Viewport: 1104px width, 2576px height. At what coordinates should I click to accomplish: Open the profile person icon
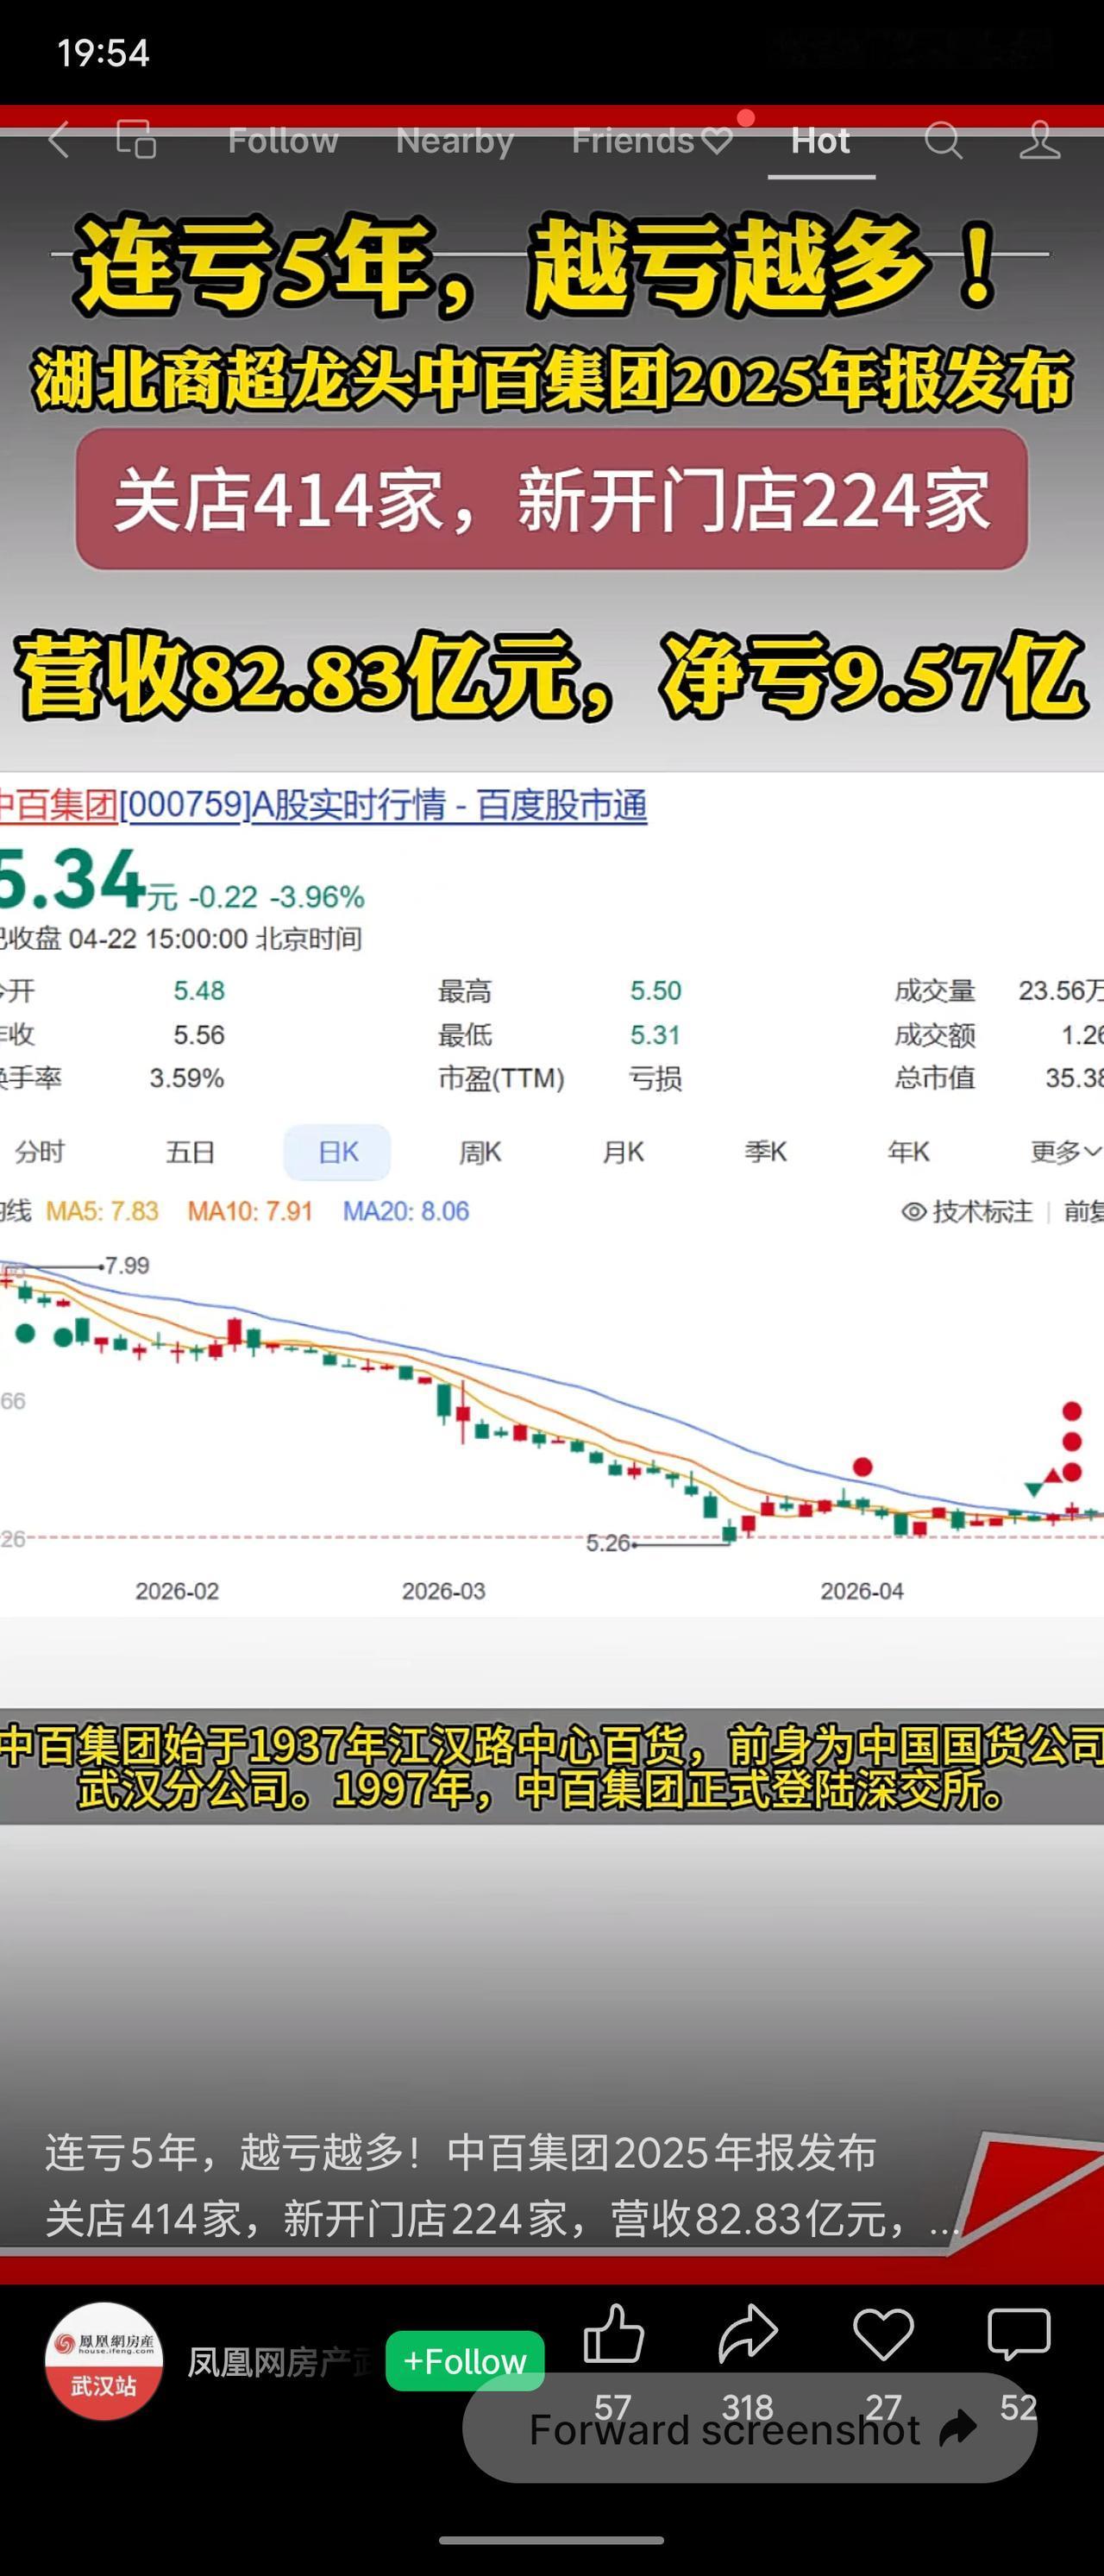pos(1039,140)
